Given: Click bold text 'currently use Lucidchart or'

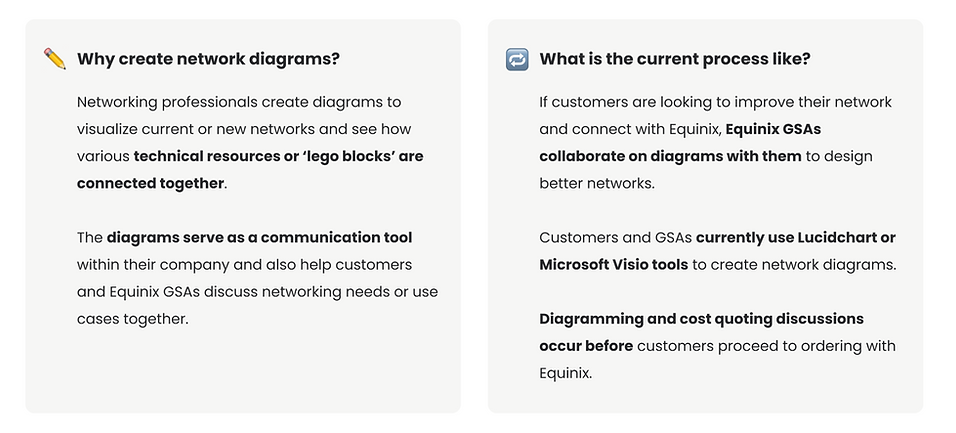Looking at the screenshot, I should (796, 237).
